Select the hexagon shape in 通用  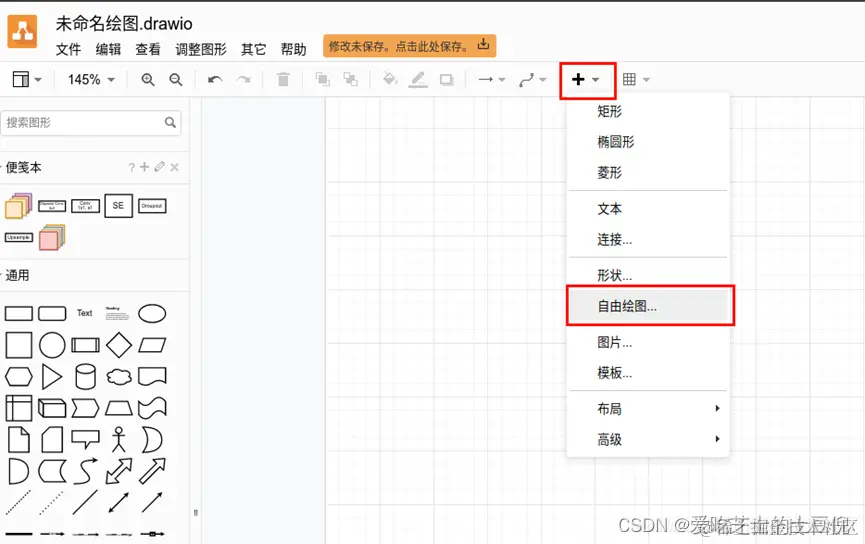pyautogui.click(x=19, y=377)
